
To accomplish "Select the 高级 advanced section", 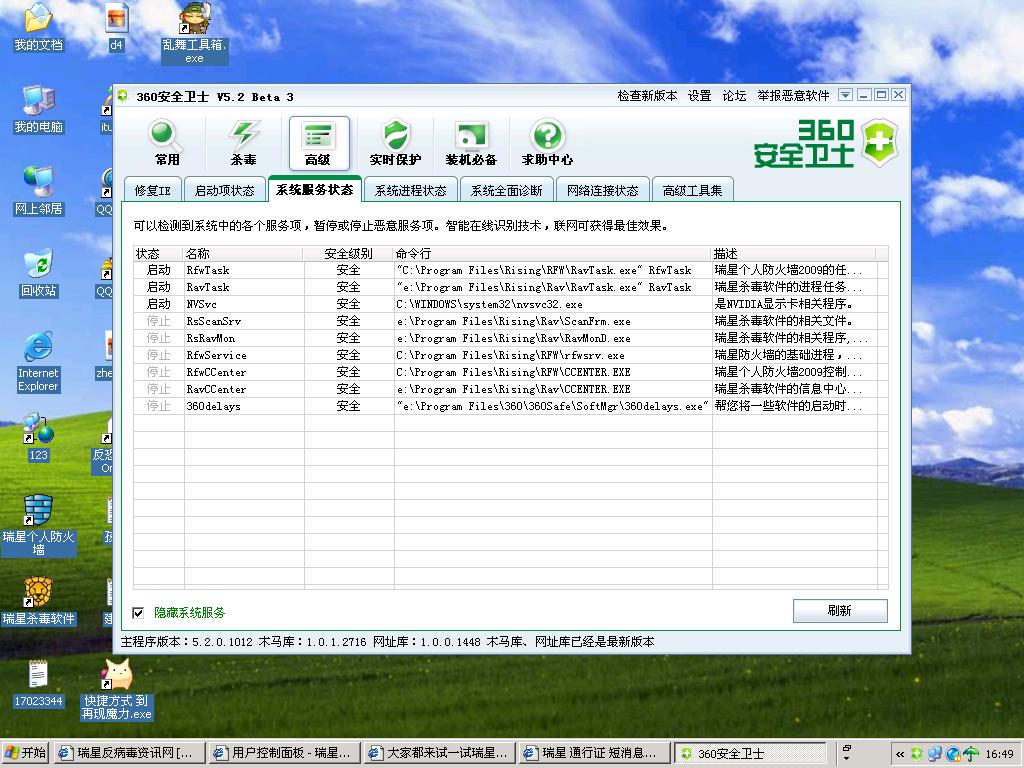I will pos(319,143).
